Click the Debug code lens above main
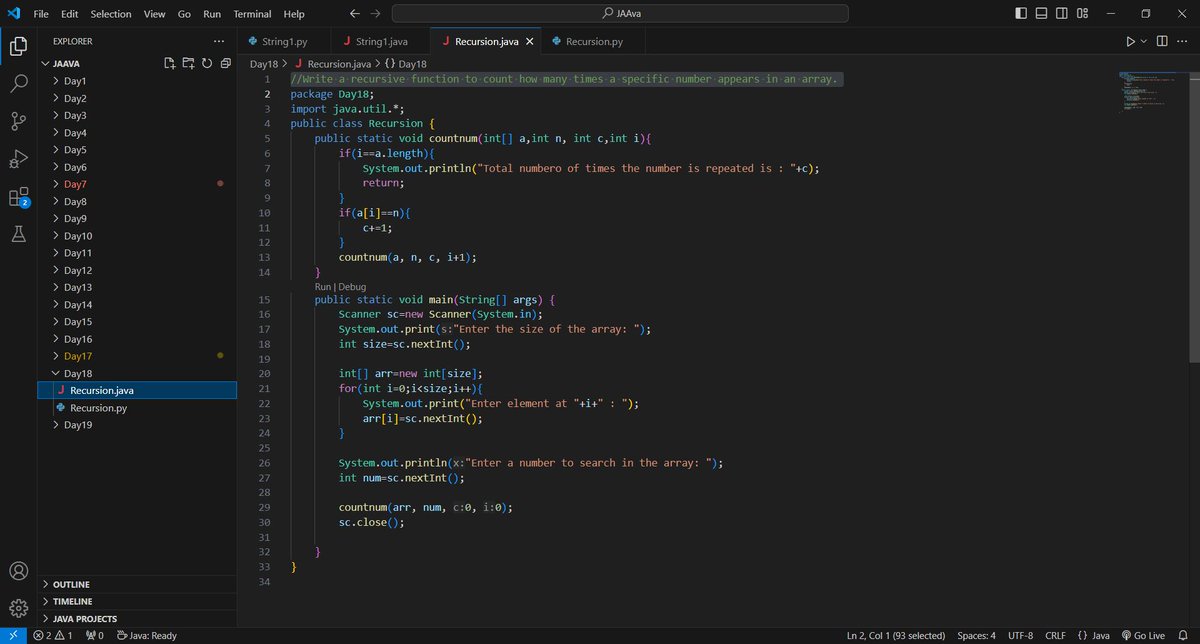The width and height of the screenshot is (1200, 644). coord(352,287)
